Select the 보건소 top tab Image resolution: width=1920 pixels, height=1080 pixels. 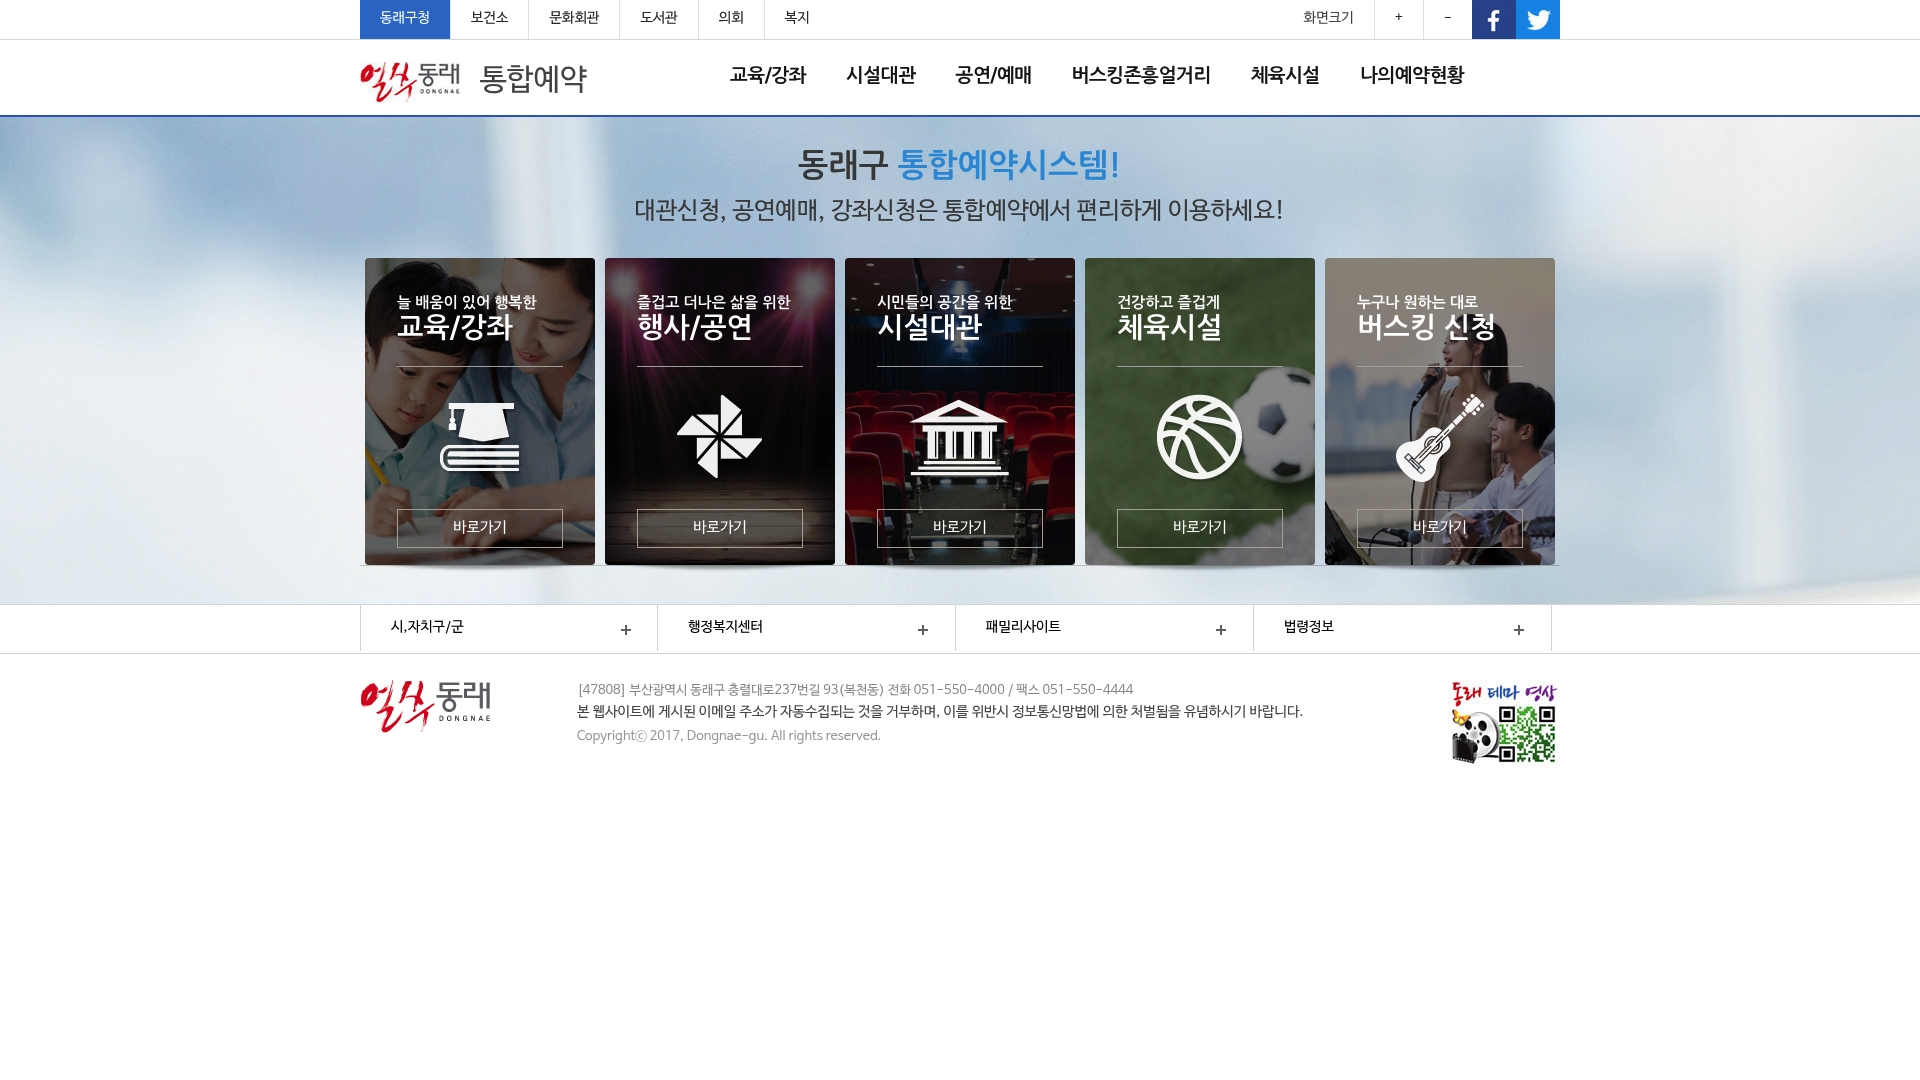(x=489, y=19)
